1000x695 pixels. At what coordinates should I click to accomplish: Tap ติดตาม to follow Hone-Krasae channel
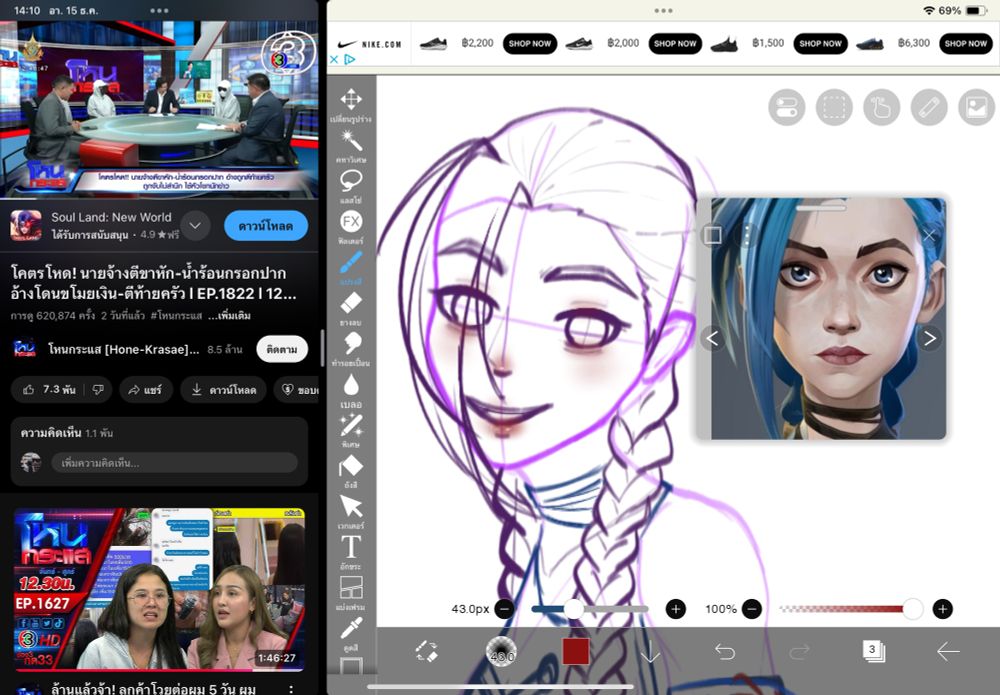coord(282,349)
